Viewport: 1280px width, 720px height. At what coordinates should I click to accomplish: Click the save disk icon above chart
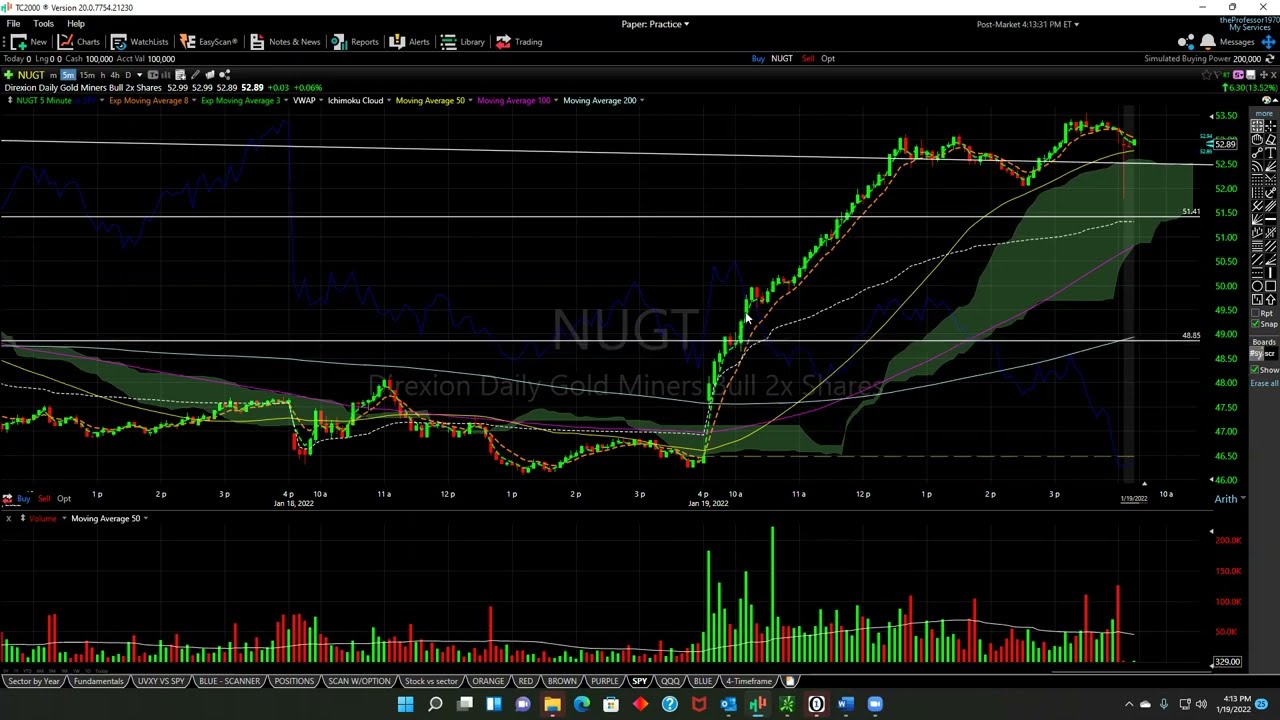pyautogui.click(x=1250, y=74)
